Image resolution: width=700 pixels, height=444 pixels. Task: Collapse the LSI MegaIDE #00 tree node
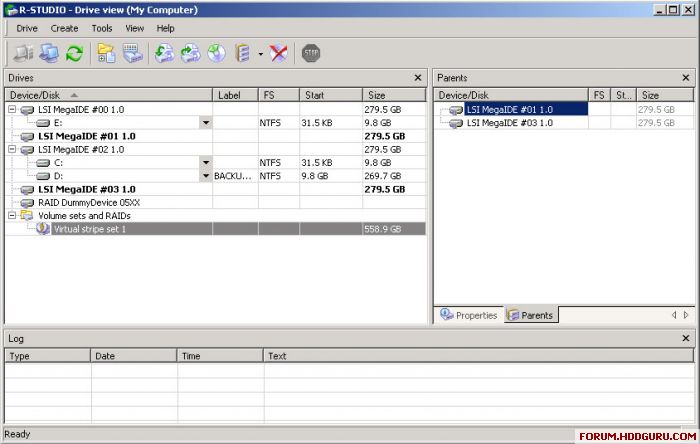click(x=12, y=109)
